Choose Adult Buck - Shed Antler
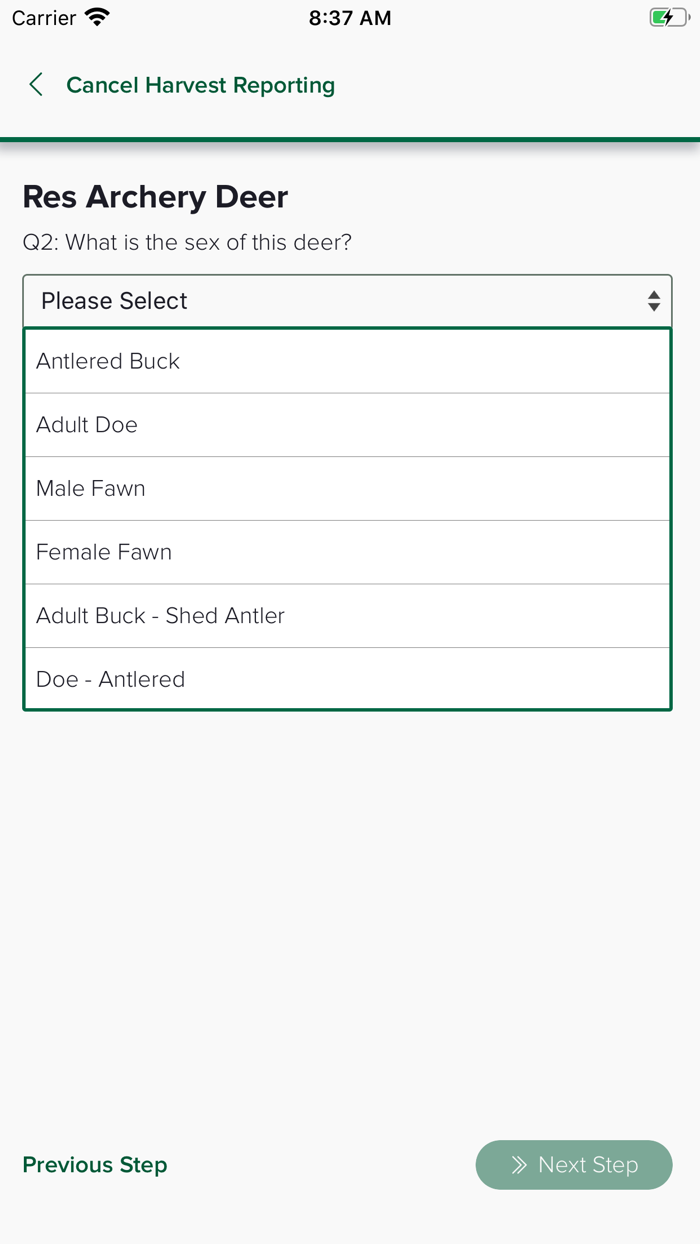Viewport: 700px width, 1244px height. [x=347, y=616]
